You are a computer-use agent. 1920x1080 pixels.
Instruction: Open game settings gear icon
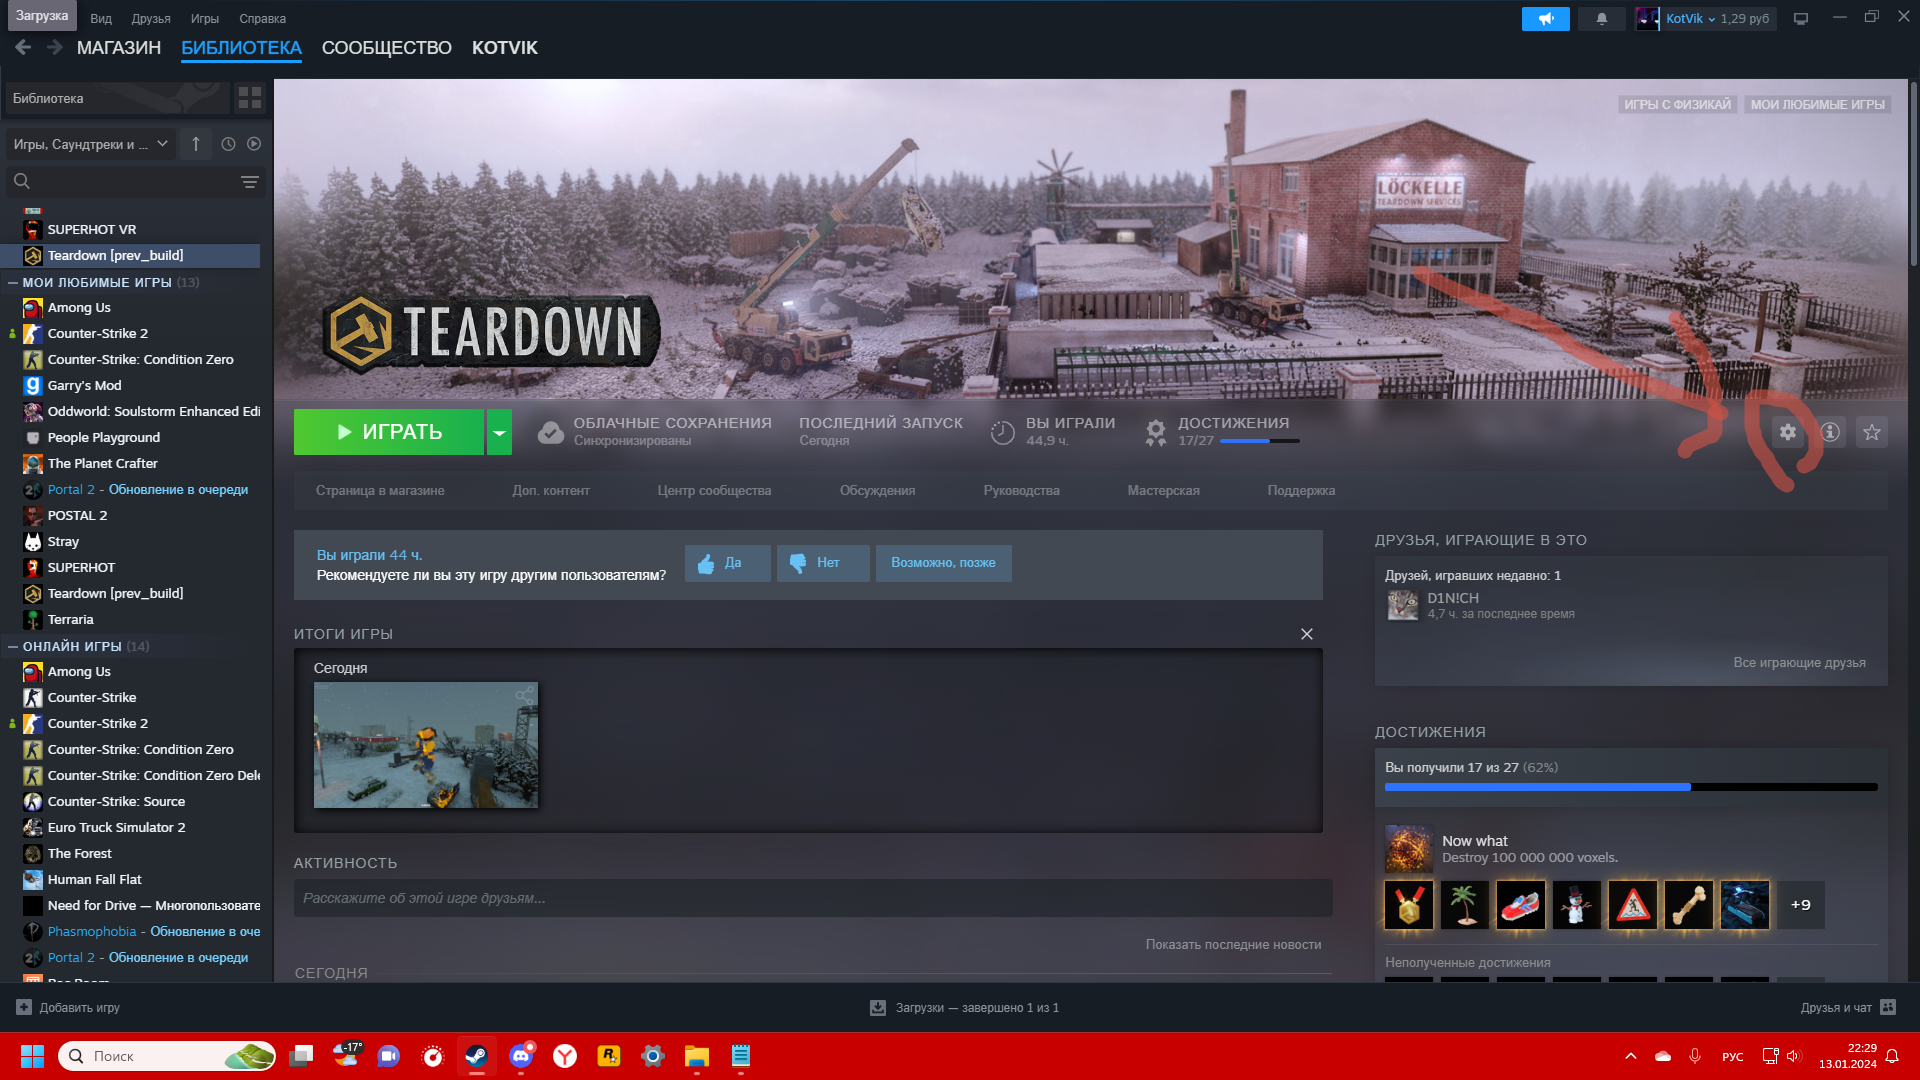tap(1787, 432)
